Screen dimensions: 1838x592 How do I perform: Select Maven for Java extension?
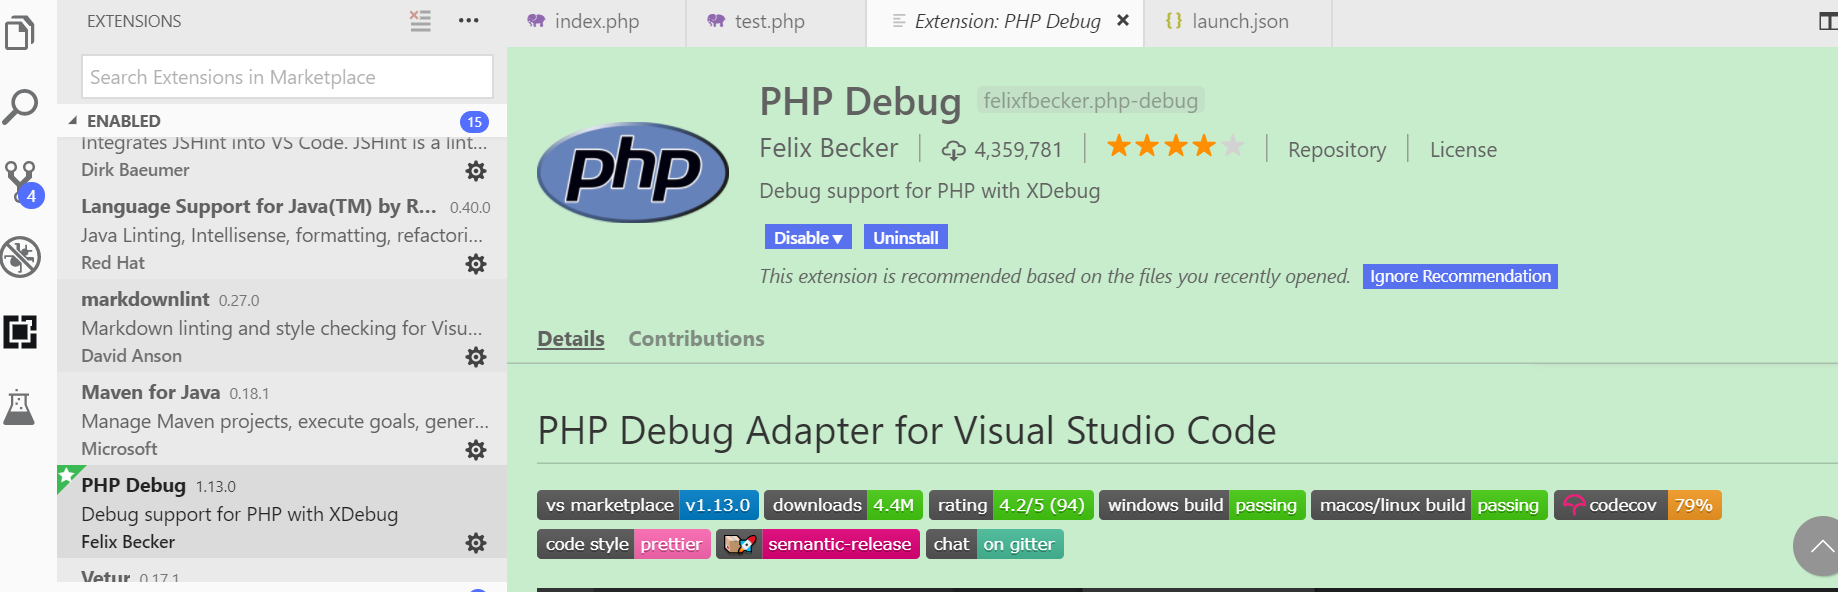tap(282, 419)
